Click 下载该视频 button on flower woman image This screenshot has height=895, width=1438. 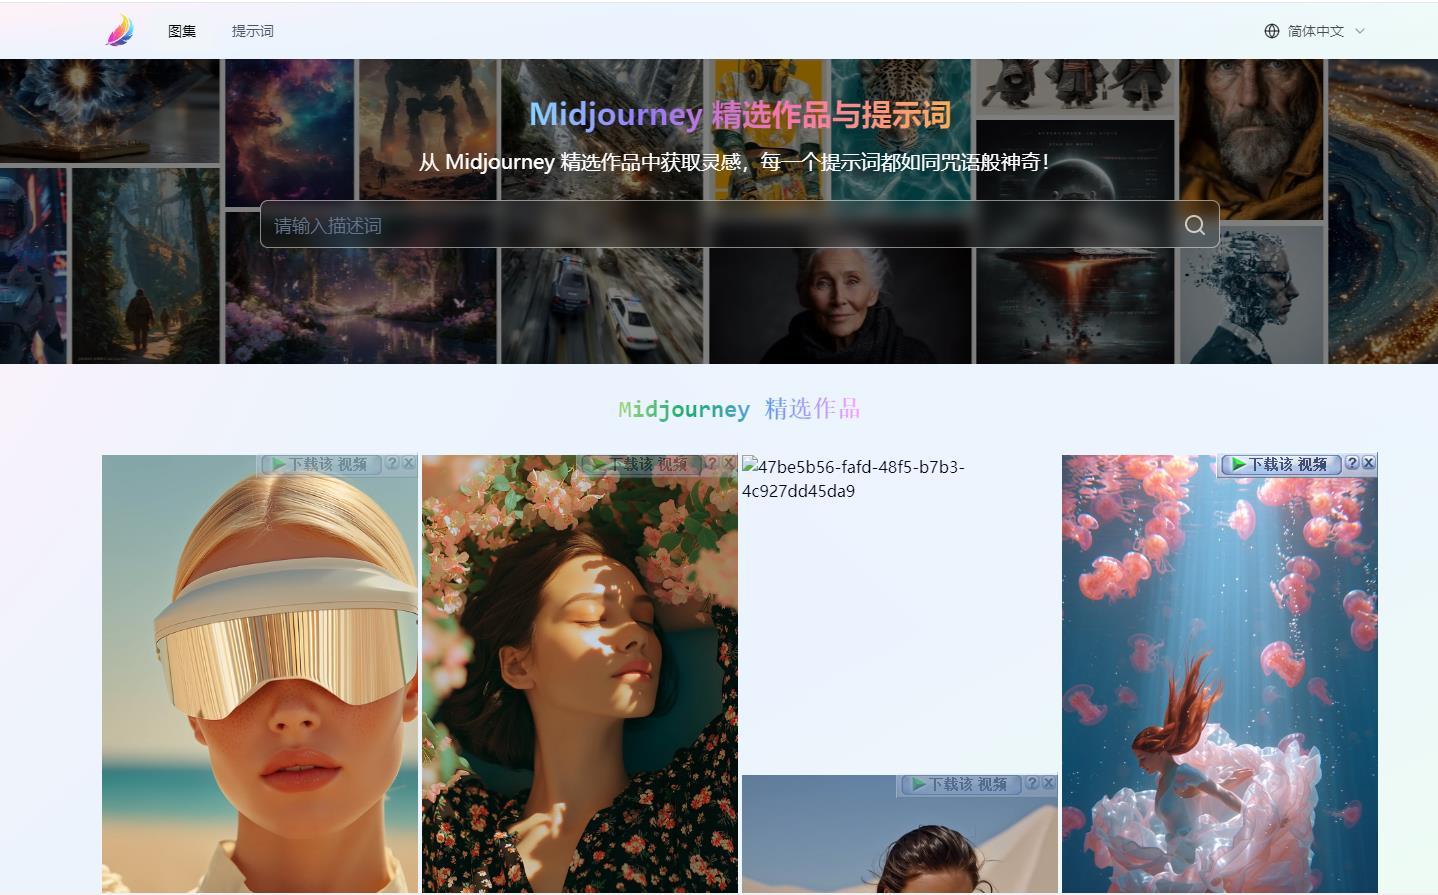[x=640, y=464]
